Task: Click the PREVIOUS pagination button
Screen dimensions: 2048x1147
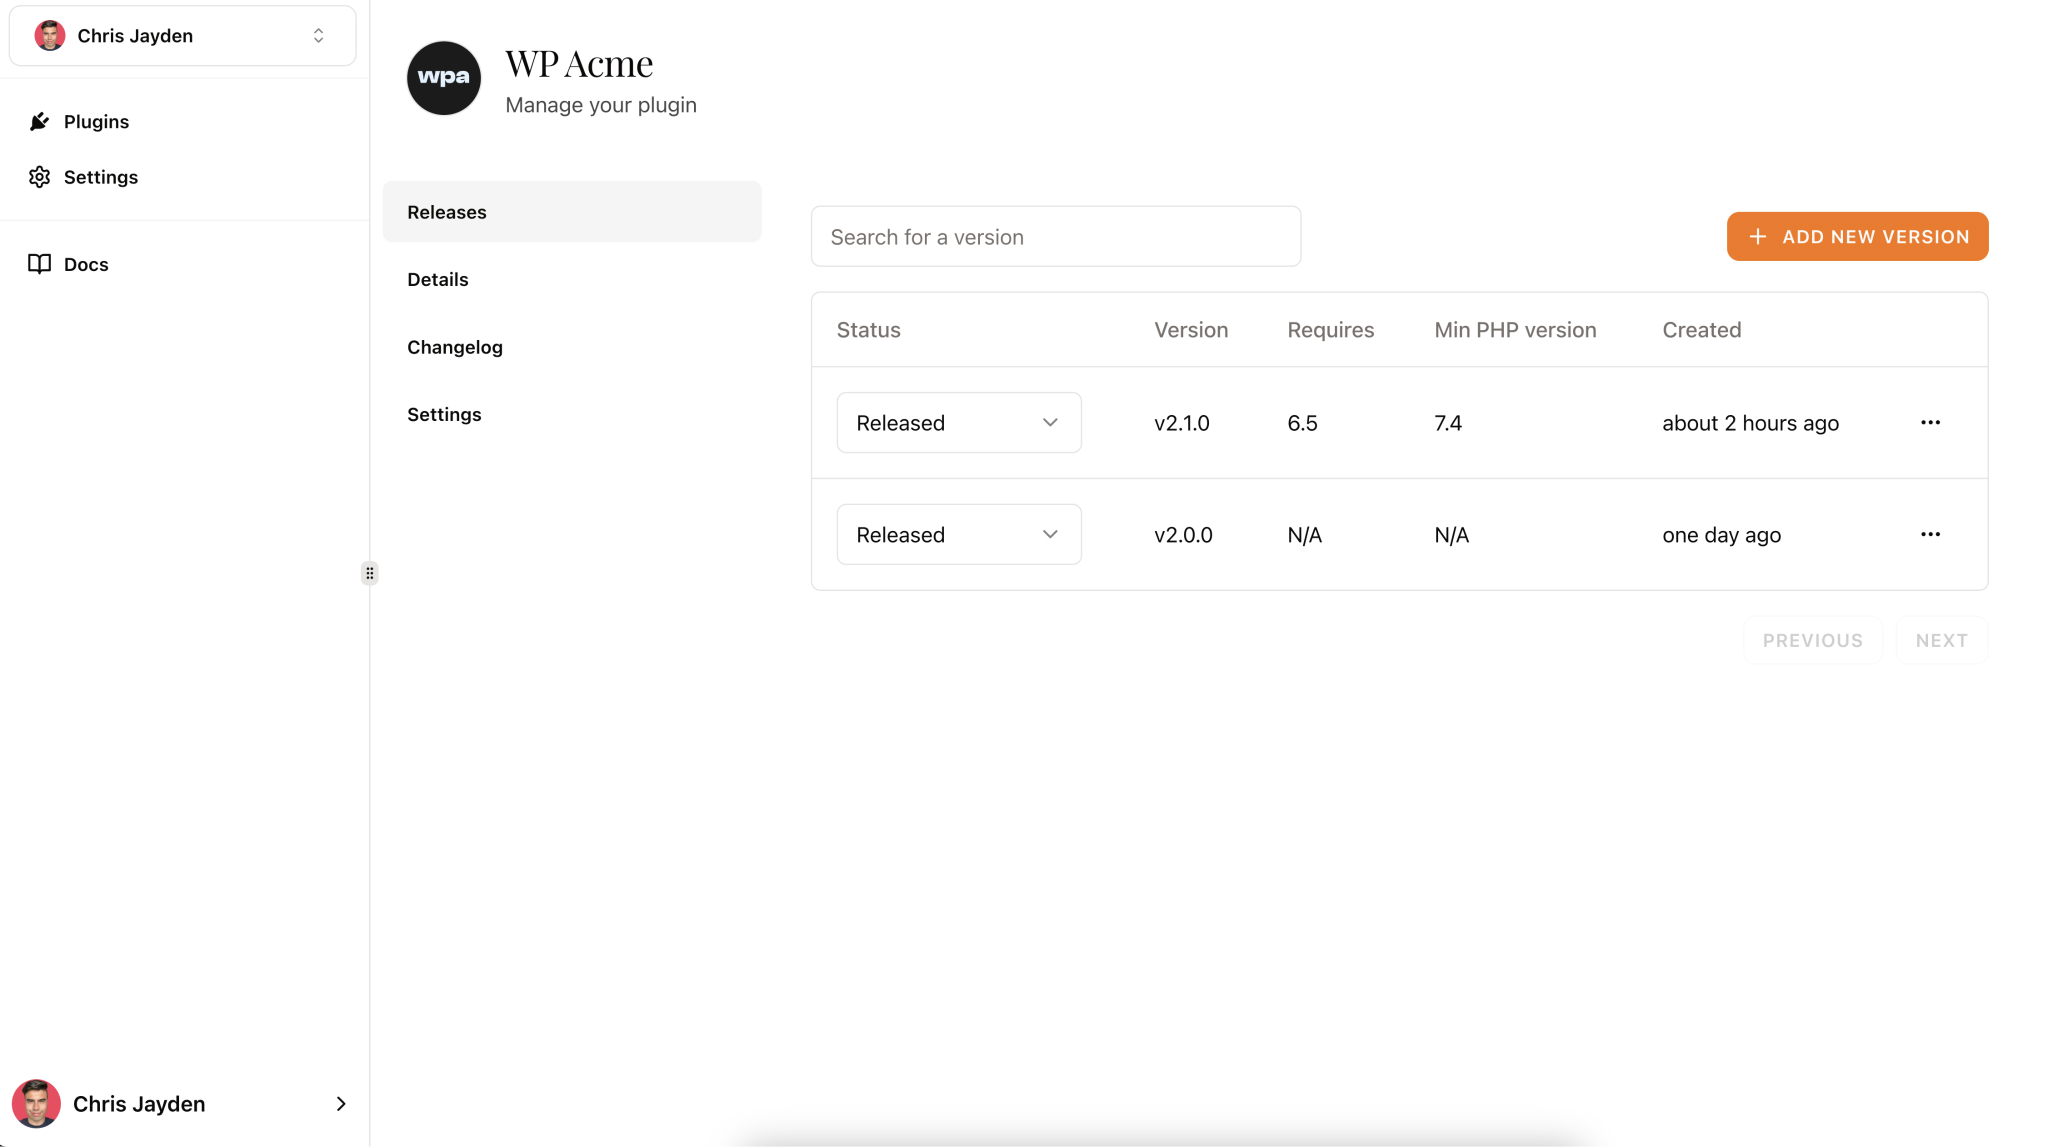Action: [1812, 639]
